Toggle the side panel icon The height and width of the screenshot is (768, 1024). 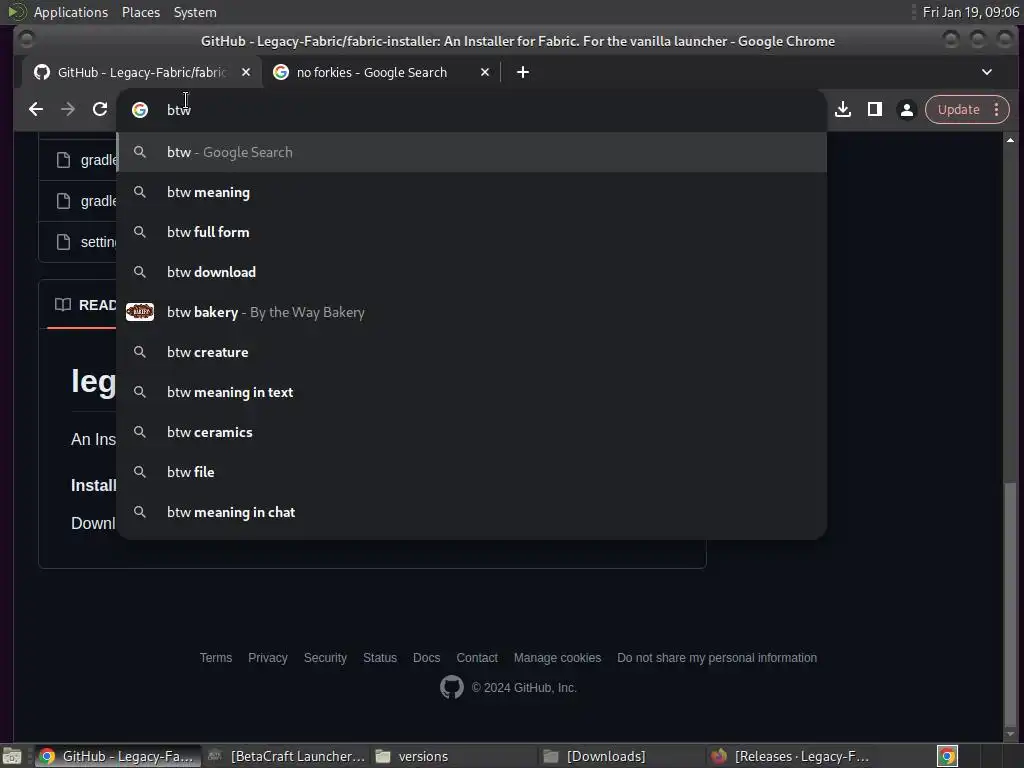pyautogui.click(x=875, y=110)
